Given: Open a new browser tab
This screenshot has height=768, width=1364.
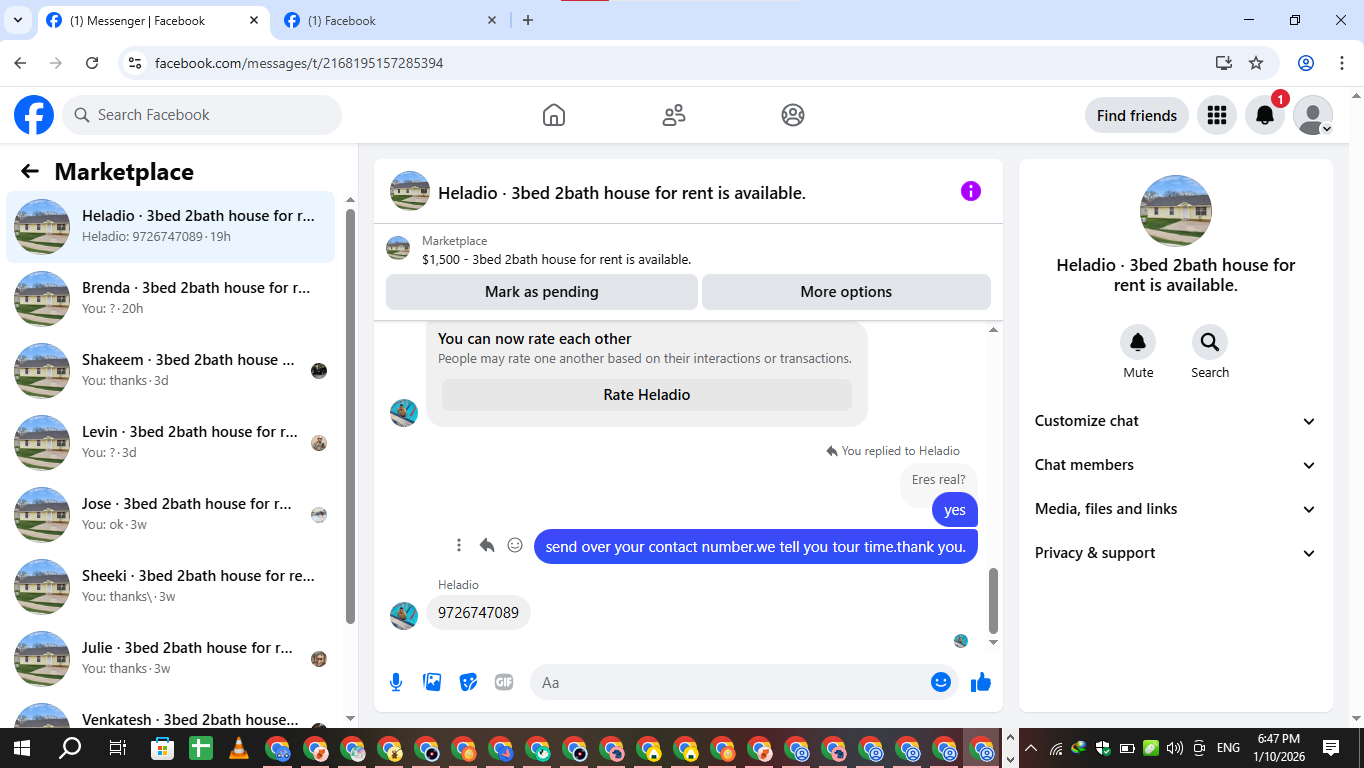Looking at the screenshot, I should click(528, 20).
